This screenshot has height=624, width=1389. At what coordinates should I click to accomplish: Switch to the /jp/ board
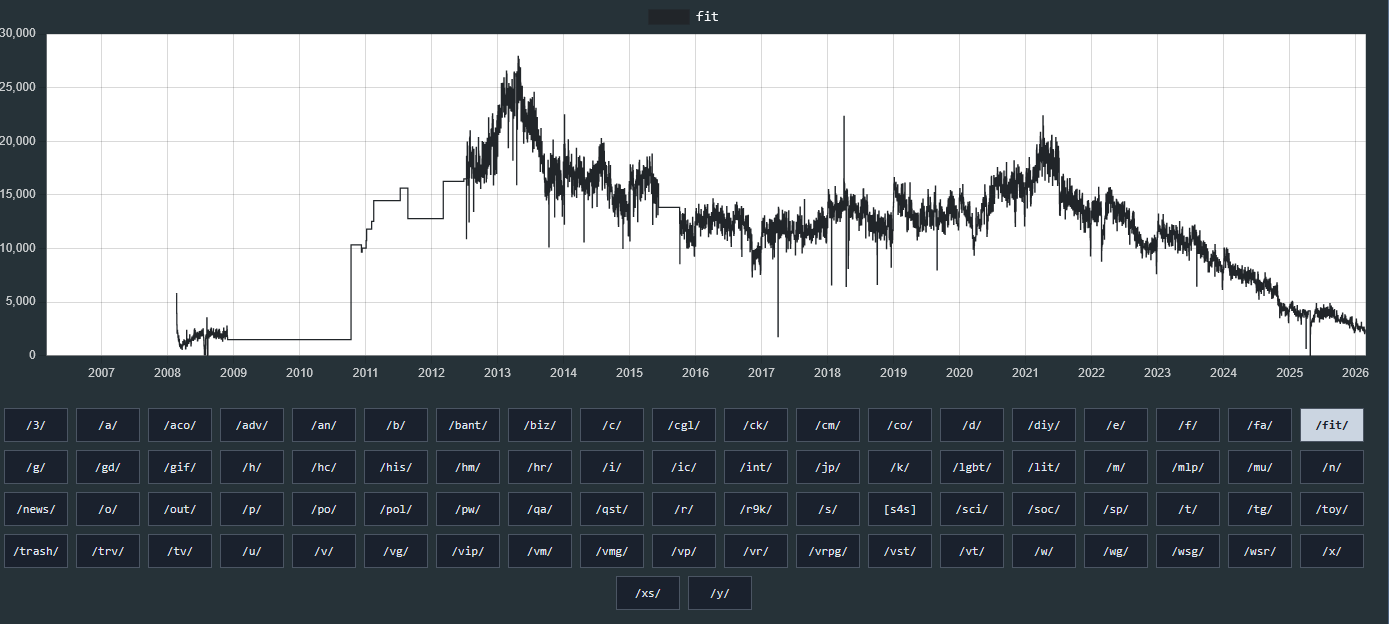coord(828,467)
